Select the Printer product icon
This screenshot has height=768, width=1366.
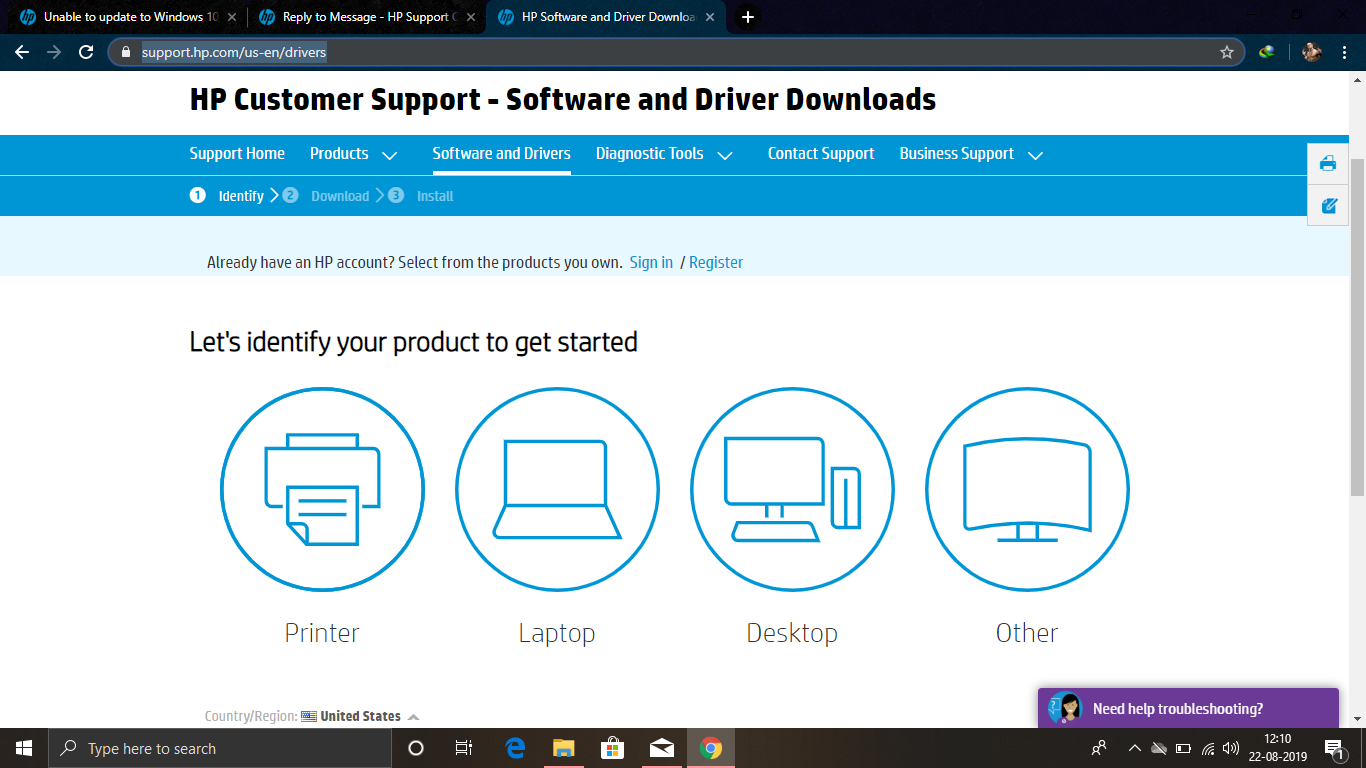tap(322, 490)
